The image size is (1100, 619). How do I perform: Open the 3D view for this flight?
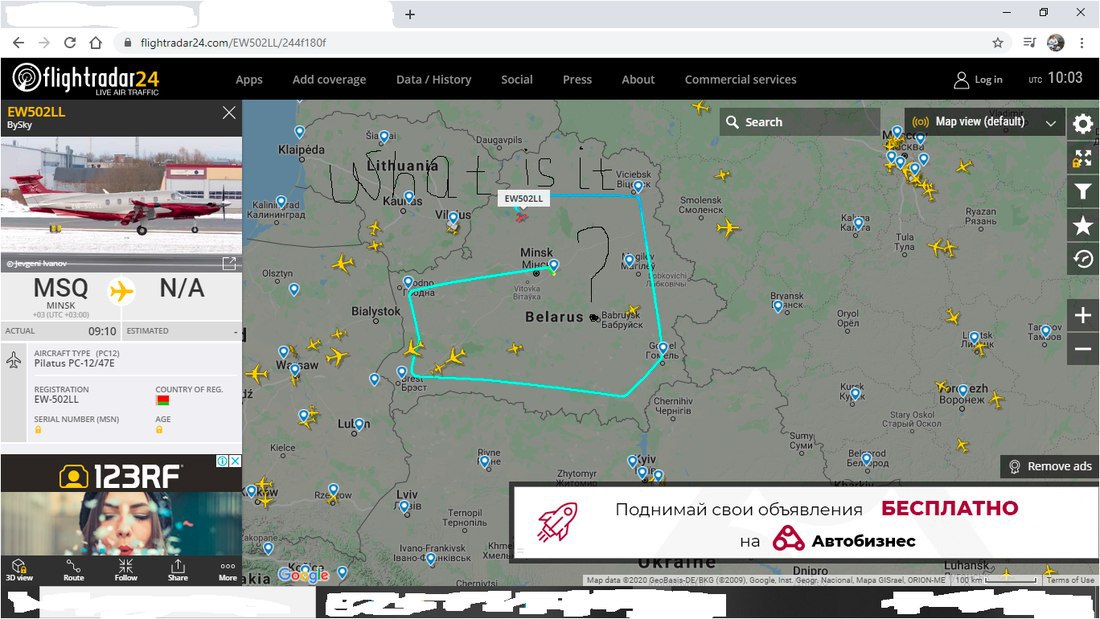[20, 570]
